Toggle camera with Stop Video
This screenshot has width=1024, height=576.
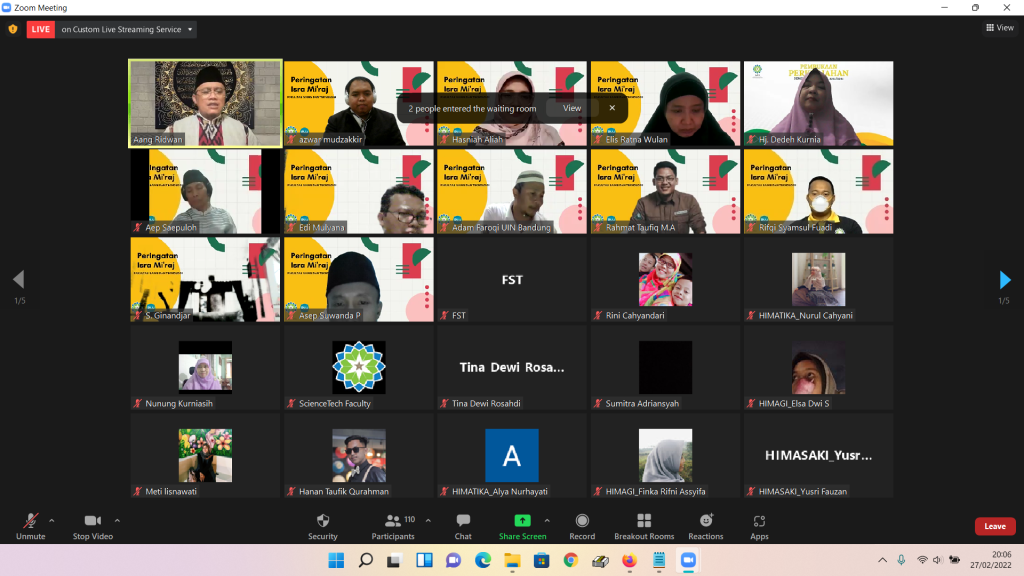click(x=93, y=522)
